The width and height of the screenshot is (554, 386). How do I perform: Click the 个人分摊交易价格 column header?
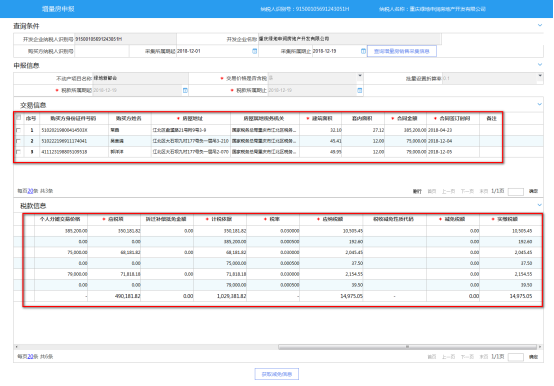click(x=60, y=219)
